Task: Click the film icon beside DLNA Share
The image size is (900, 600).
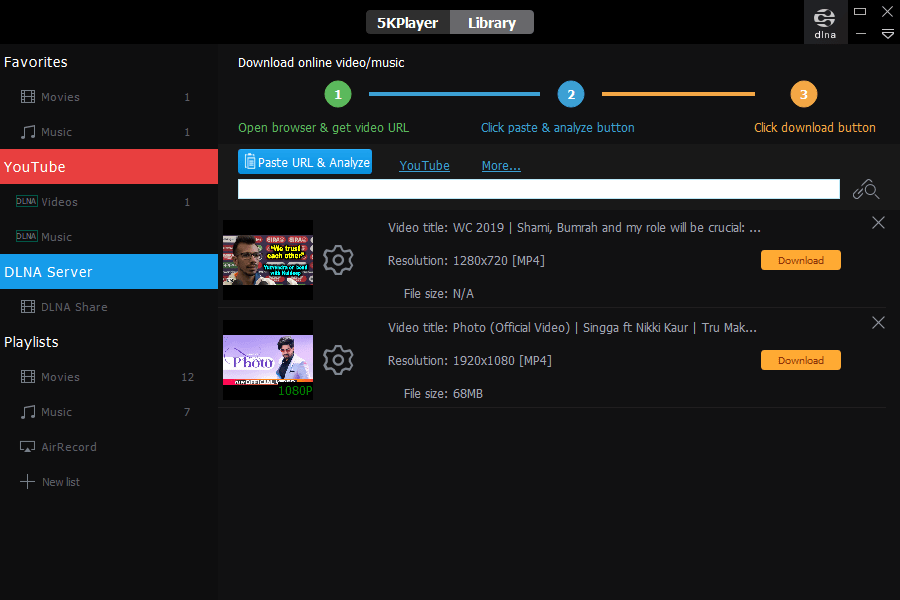Action: 28,307
